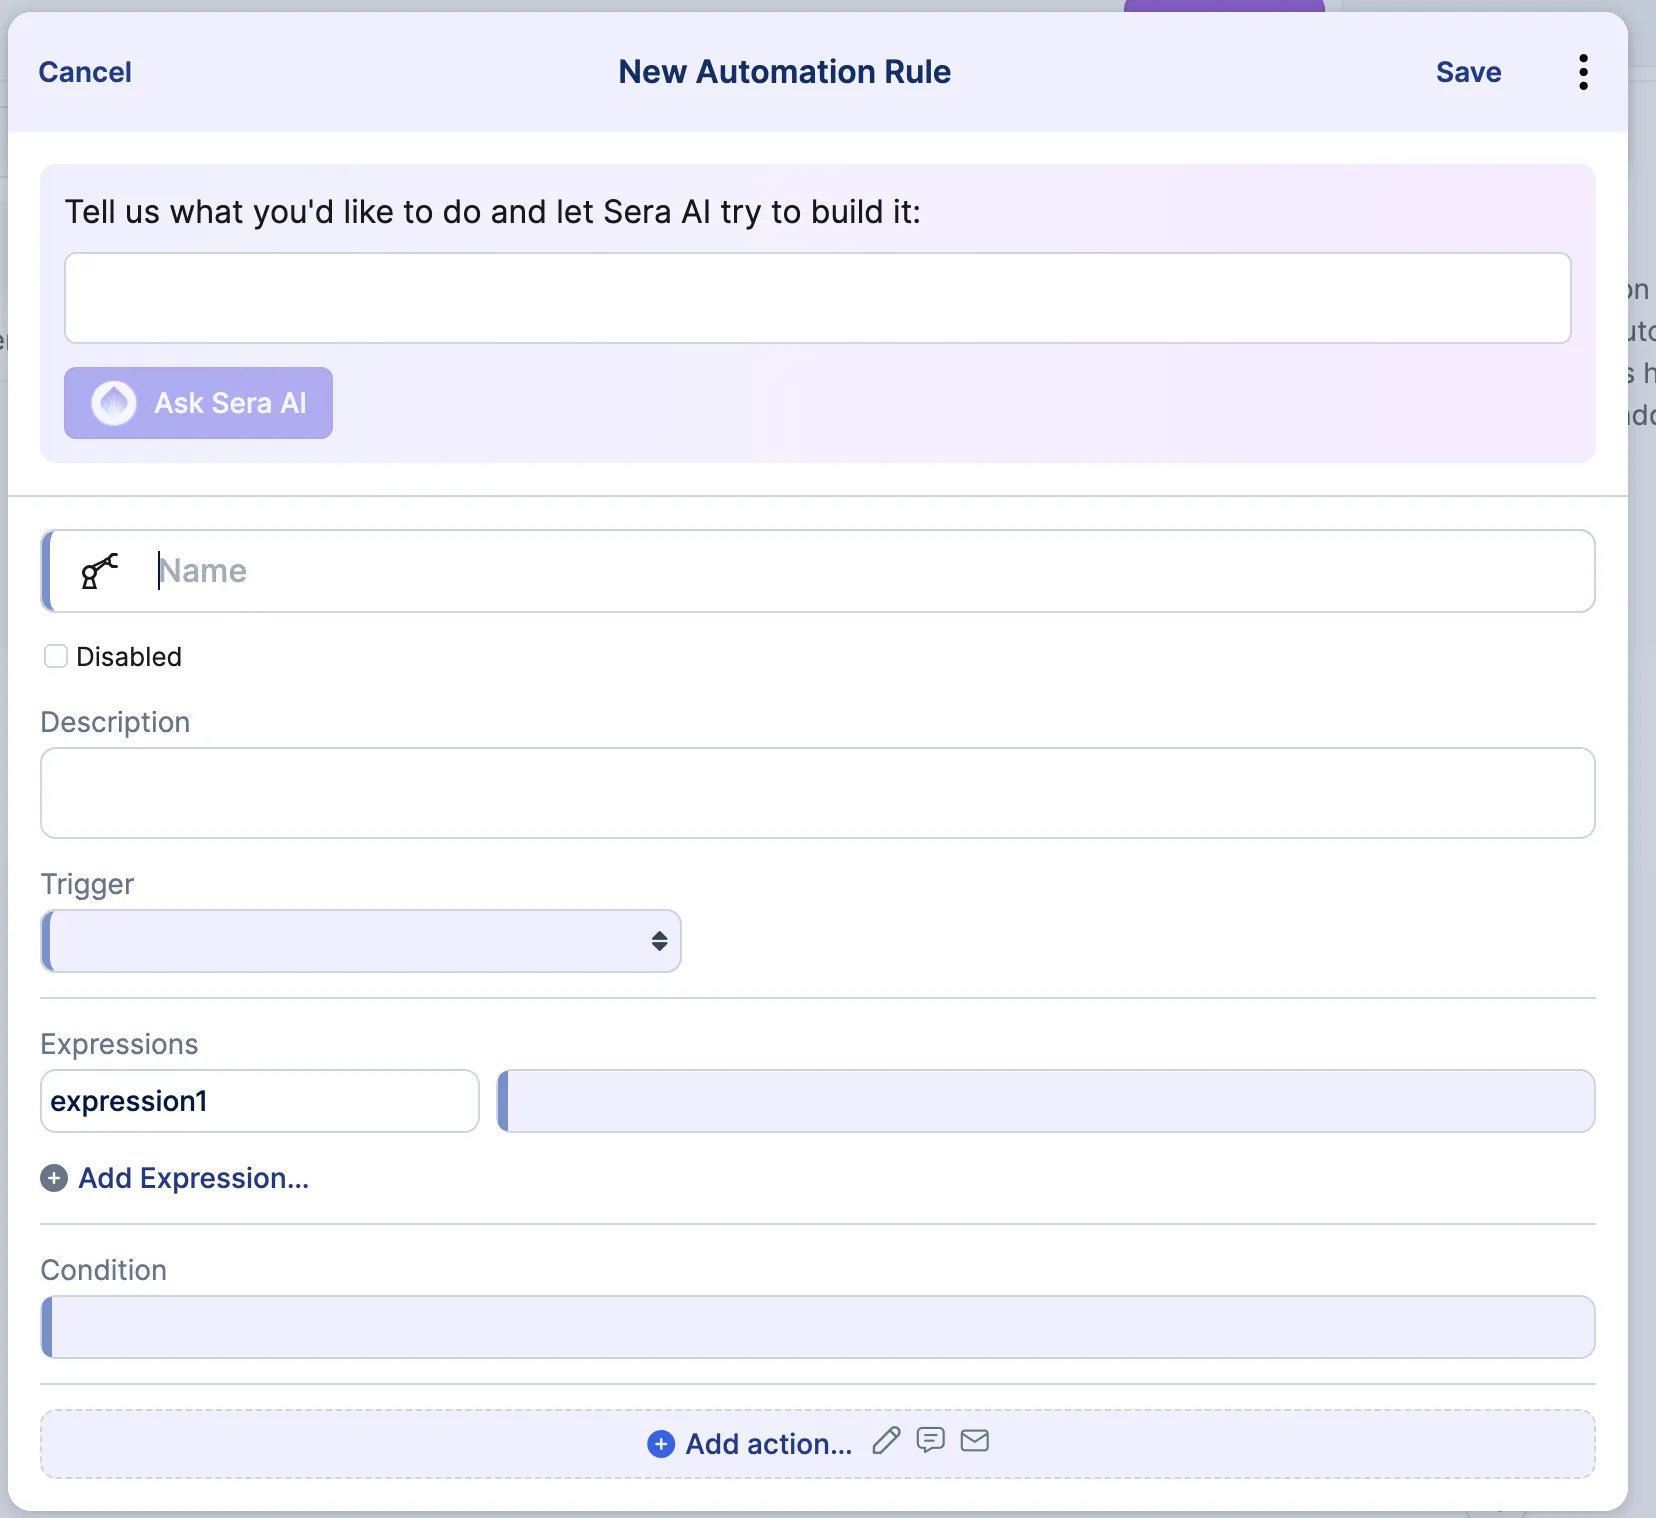The width and height of the screenshot is (1656, 1518).
Task: Click the comment action icon
Action: point(931,1441)
